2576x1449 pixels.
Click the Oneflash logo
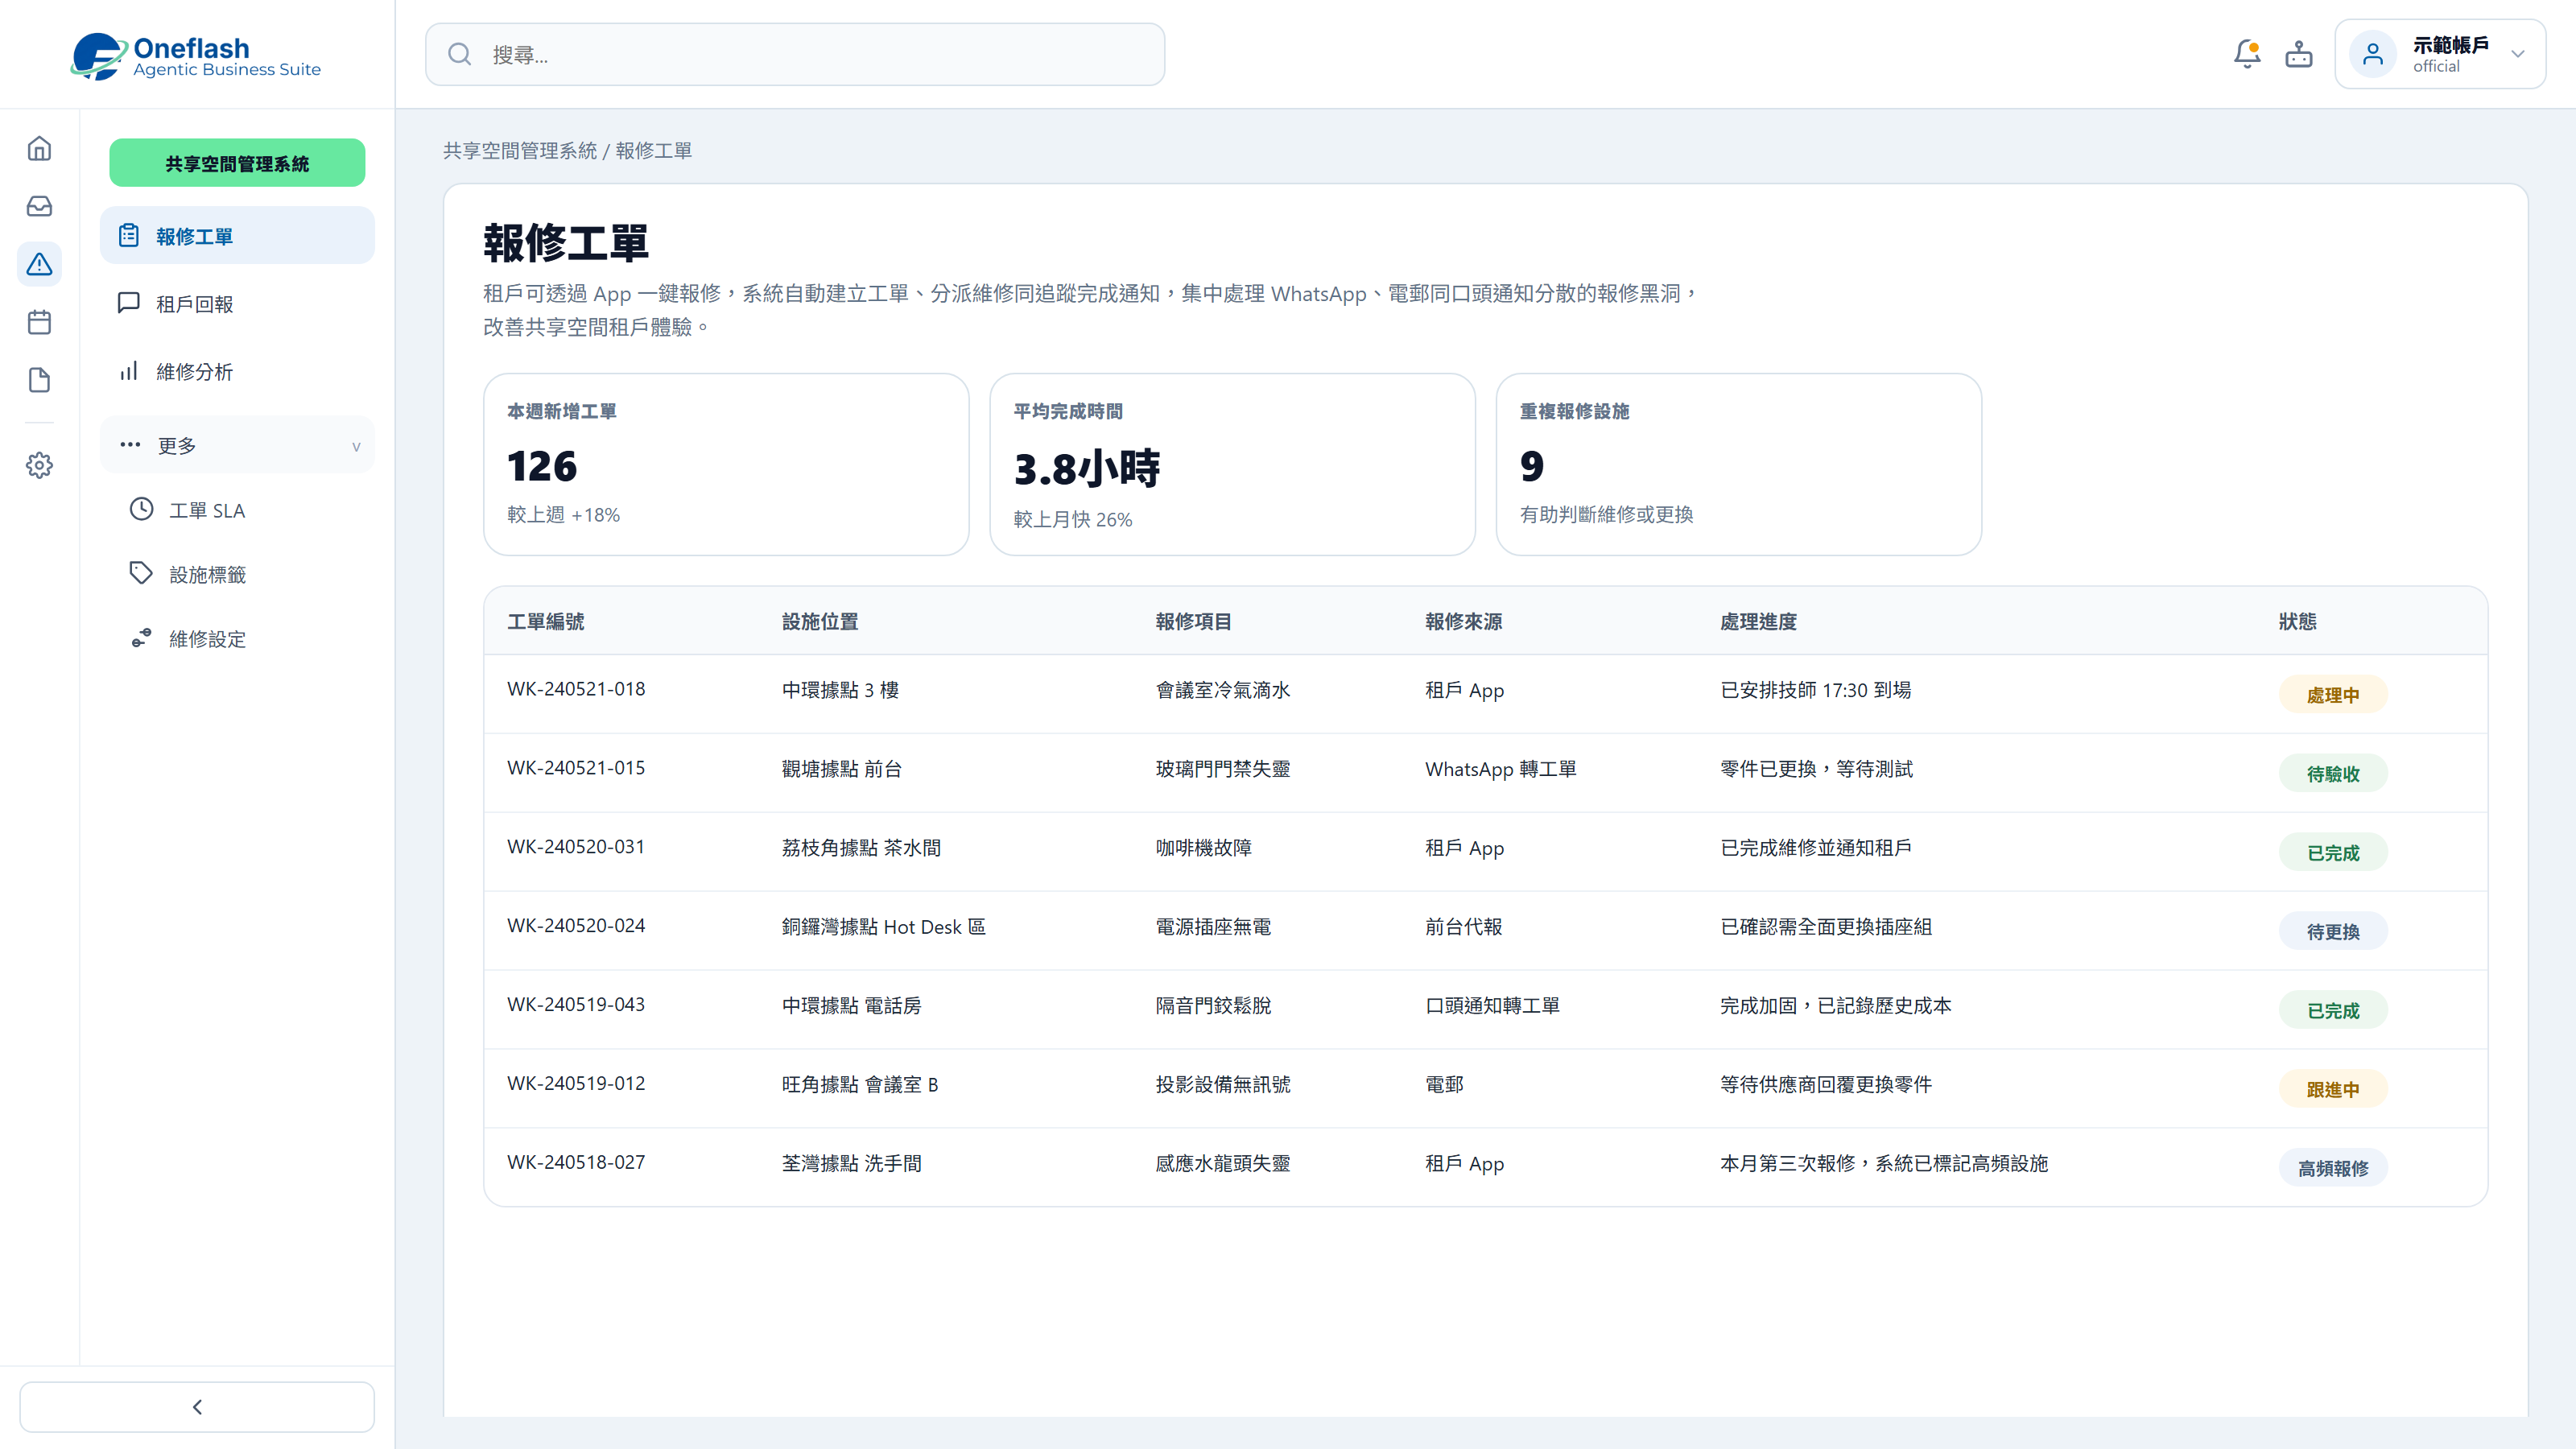(x=196, y=56)
